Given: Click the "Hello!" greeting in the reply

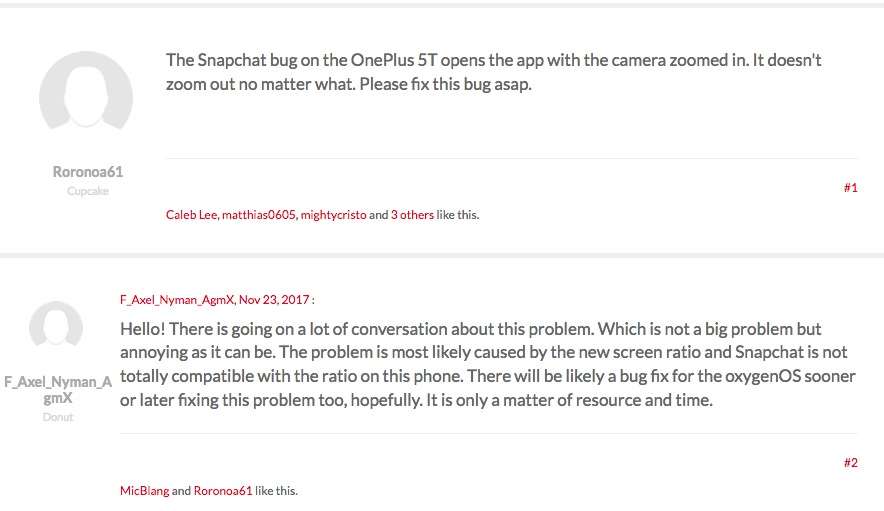Looking at the screenshot, I should point(143,329).
